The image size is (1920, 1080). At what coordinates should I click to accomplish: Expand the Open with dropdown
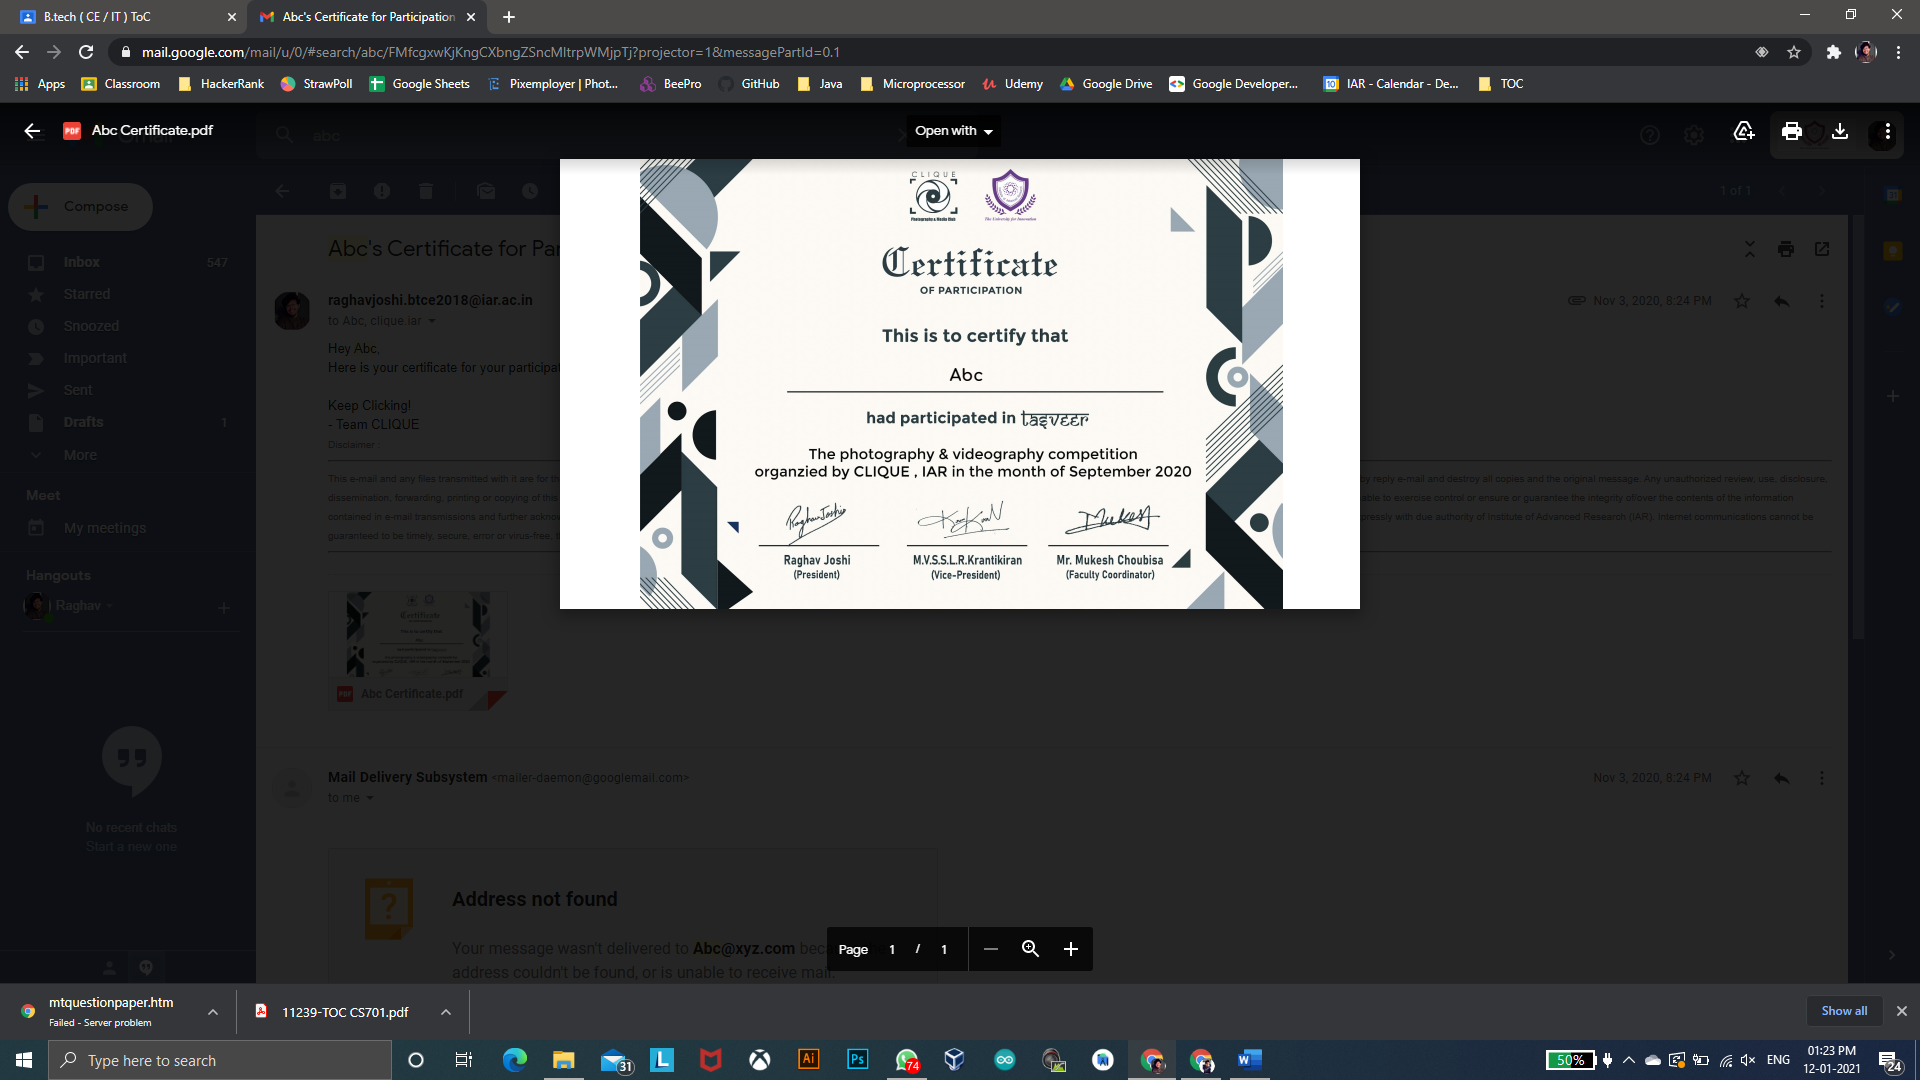(953, 131)
